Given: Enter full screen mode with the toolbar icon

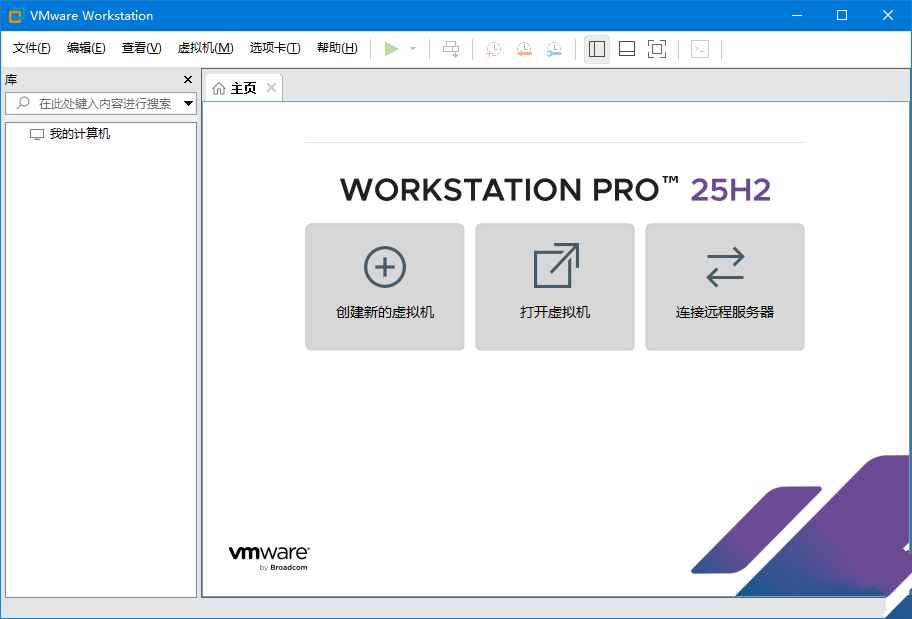Looking at the screenshot, I should coord(657,48).
